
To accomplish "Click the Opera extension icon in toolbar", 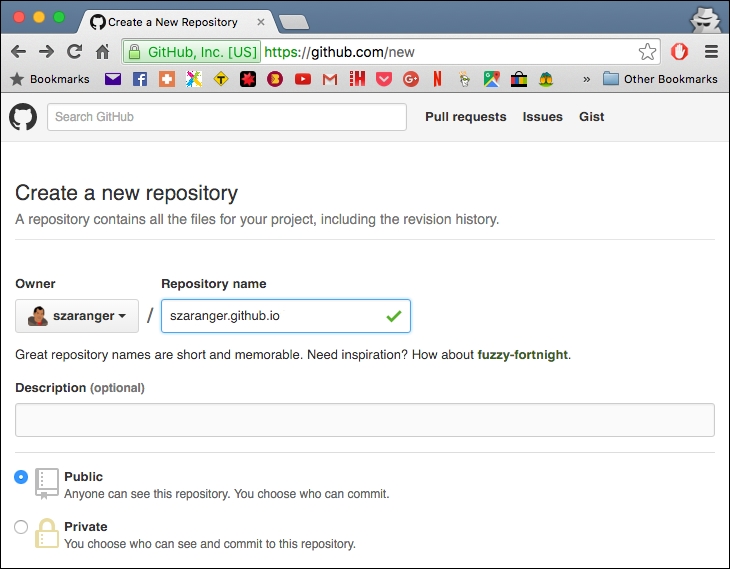I will (x=679, y=52).
